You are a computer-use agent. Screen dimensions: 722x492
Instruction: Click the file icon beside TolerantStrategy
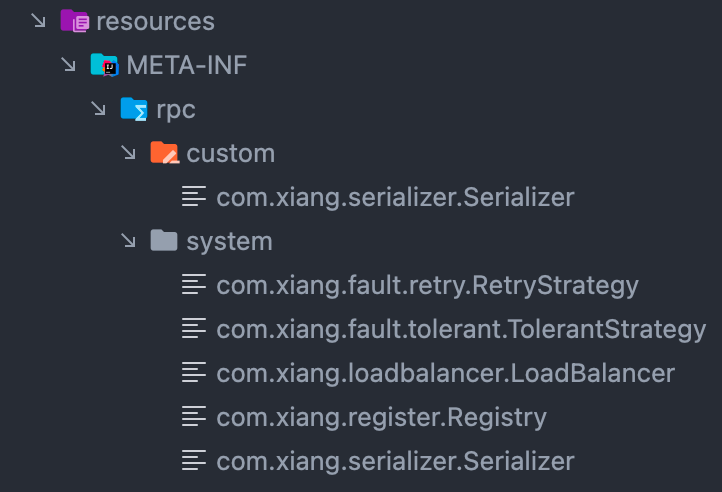click(194, 329)
